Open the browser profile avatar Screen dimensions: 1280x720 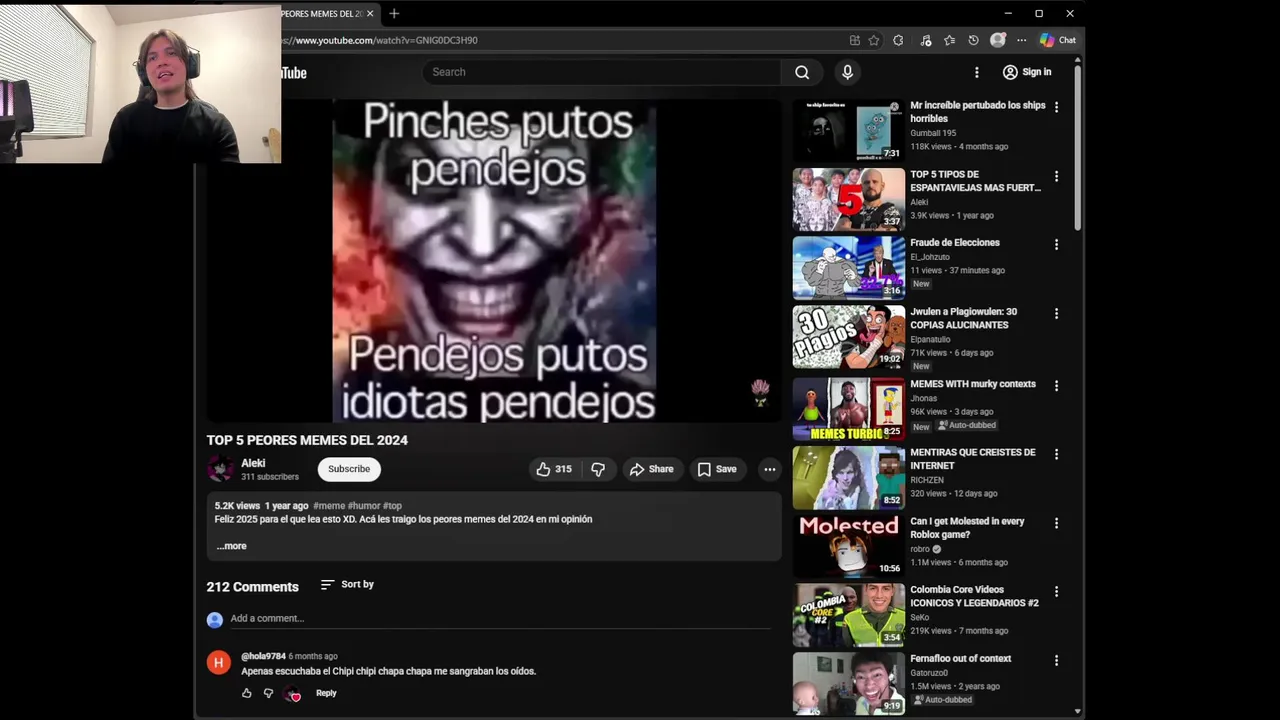(997, 40)
